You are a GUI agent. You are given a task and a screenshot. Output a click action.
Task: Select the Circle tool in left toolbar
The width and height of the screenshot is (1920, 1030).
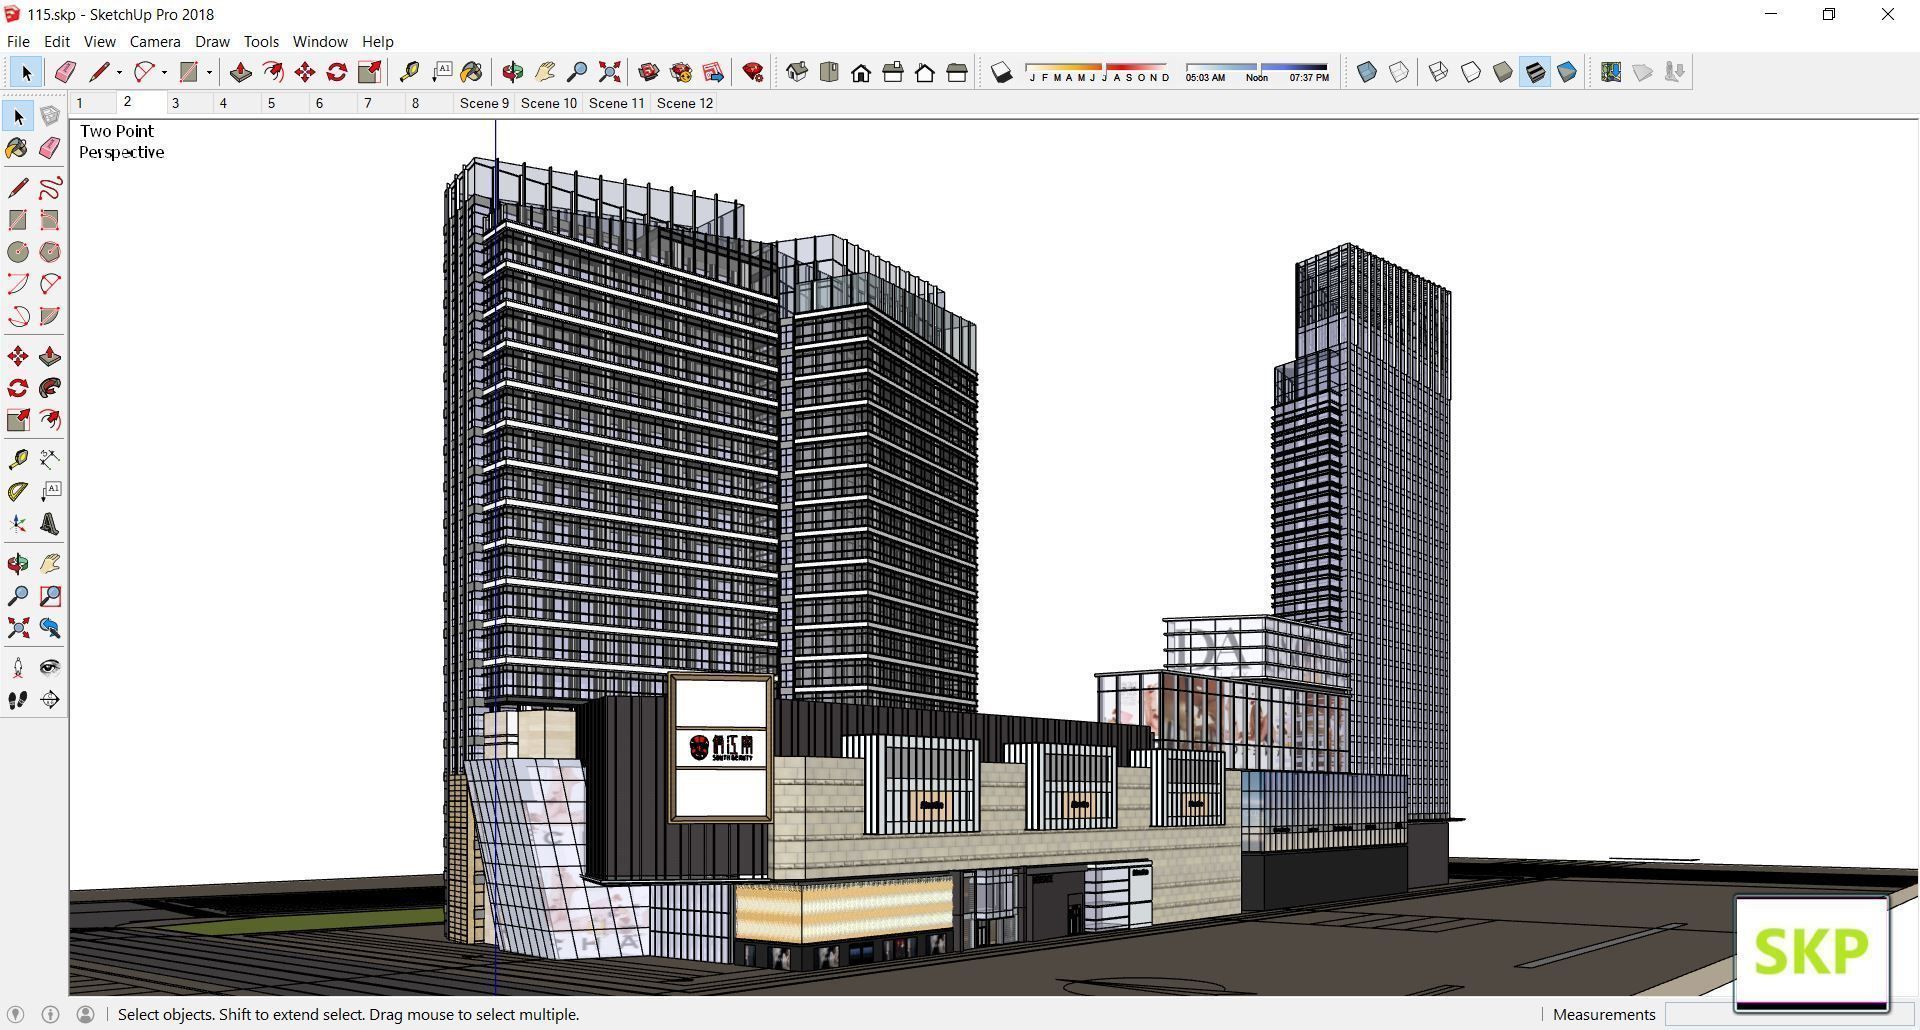click(x=18, y=252)
